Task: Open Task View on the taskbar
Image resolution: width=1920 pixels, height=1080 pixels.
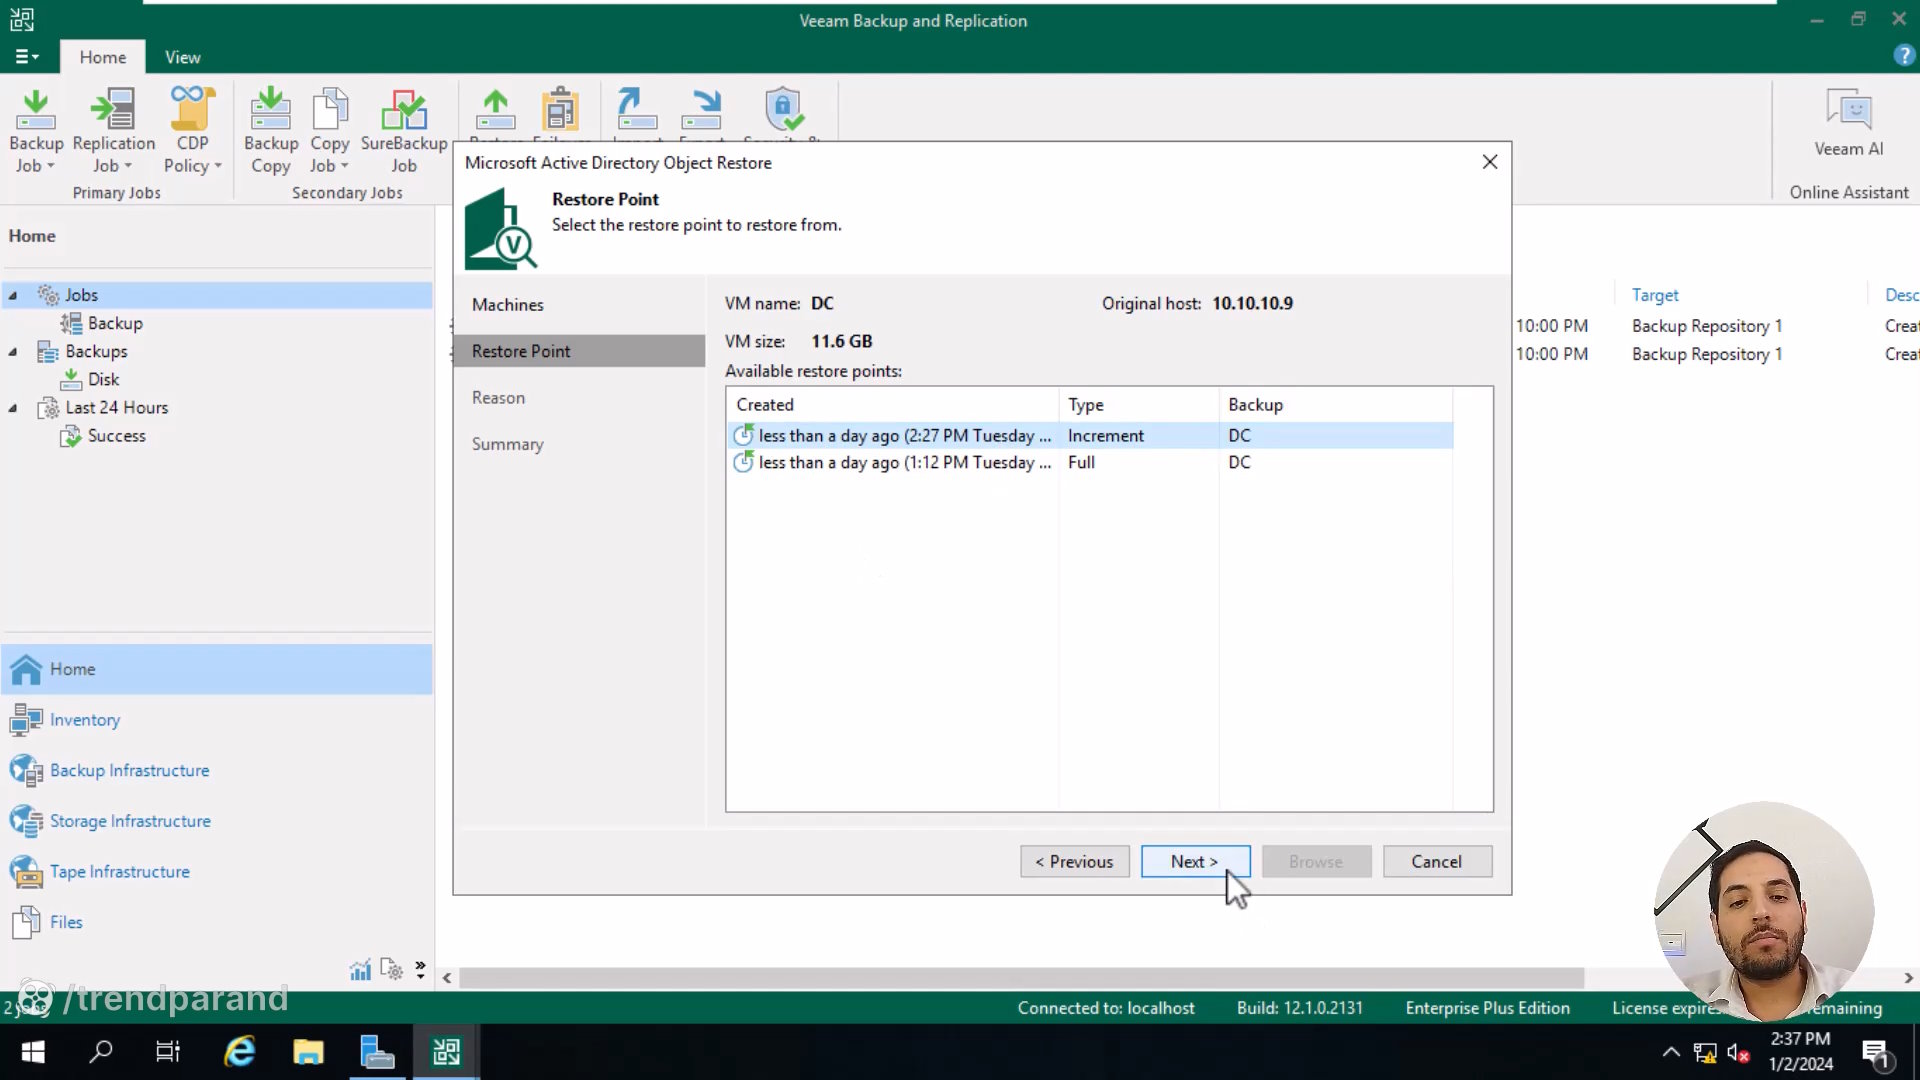Action: (x=168, y=1052)
